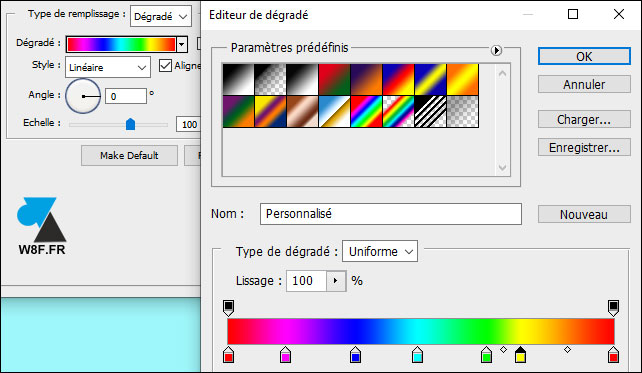Select the neutral density transparent preset
642x373 pixels.
click(x=463, y=112)
